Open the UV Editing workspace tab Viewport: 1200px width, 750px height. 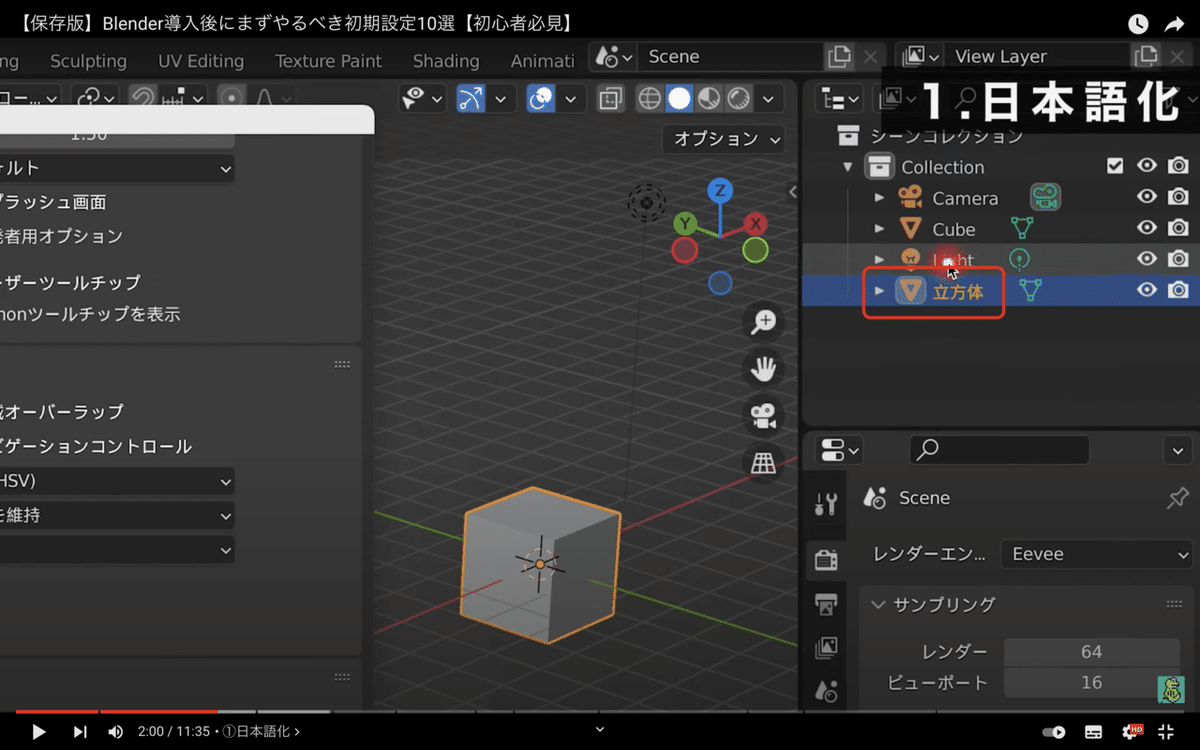pyautogui.click(x=200, y=61)
